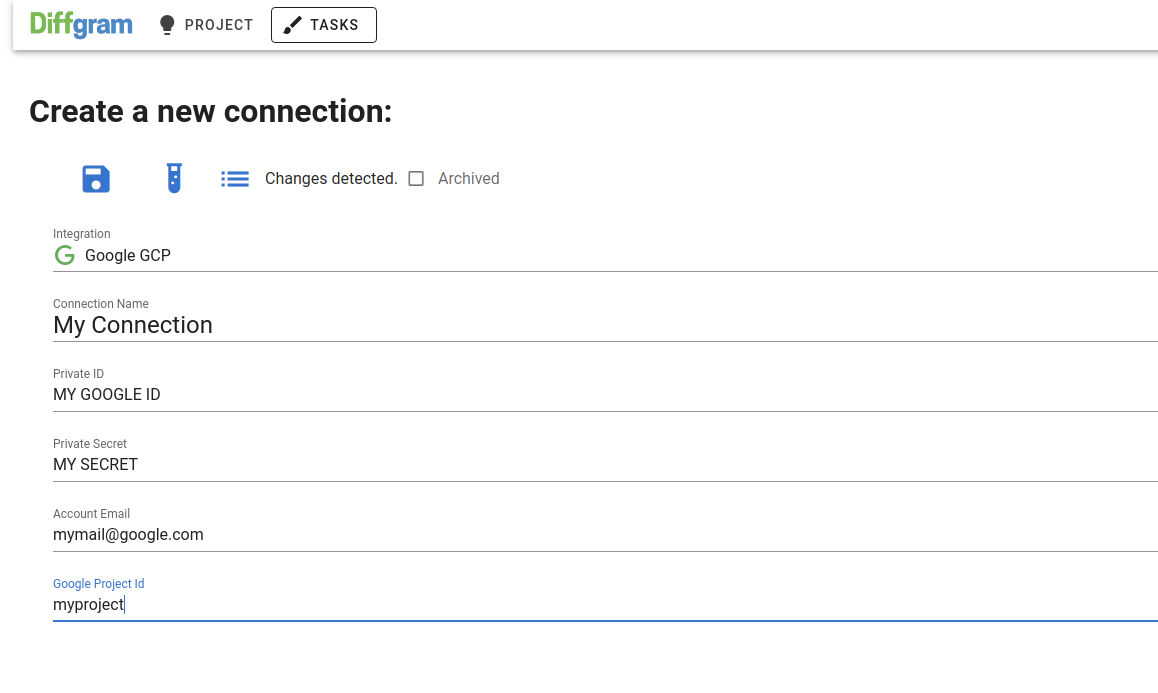The height and width of the screenshot is (693, 1158).
Task: Open the TASKS menu button
Action: click(x=323, y=25)
